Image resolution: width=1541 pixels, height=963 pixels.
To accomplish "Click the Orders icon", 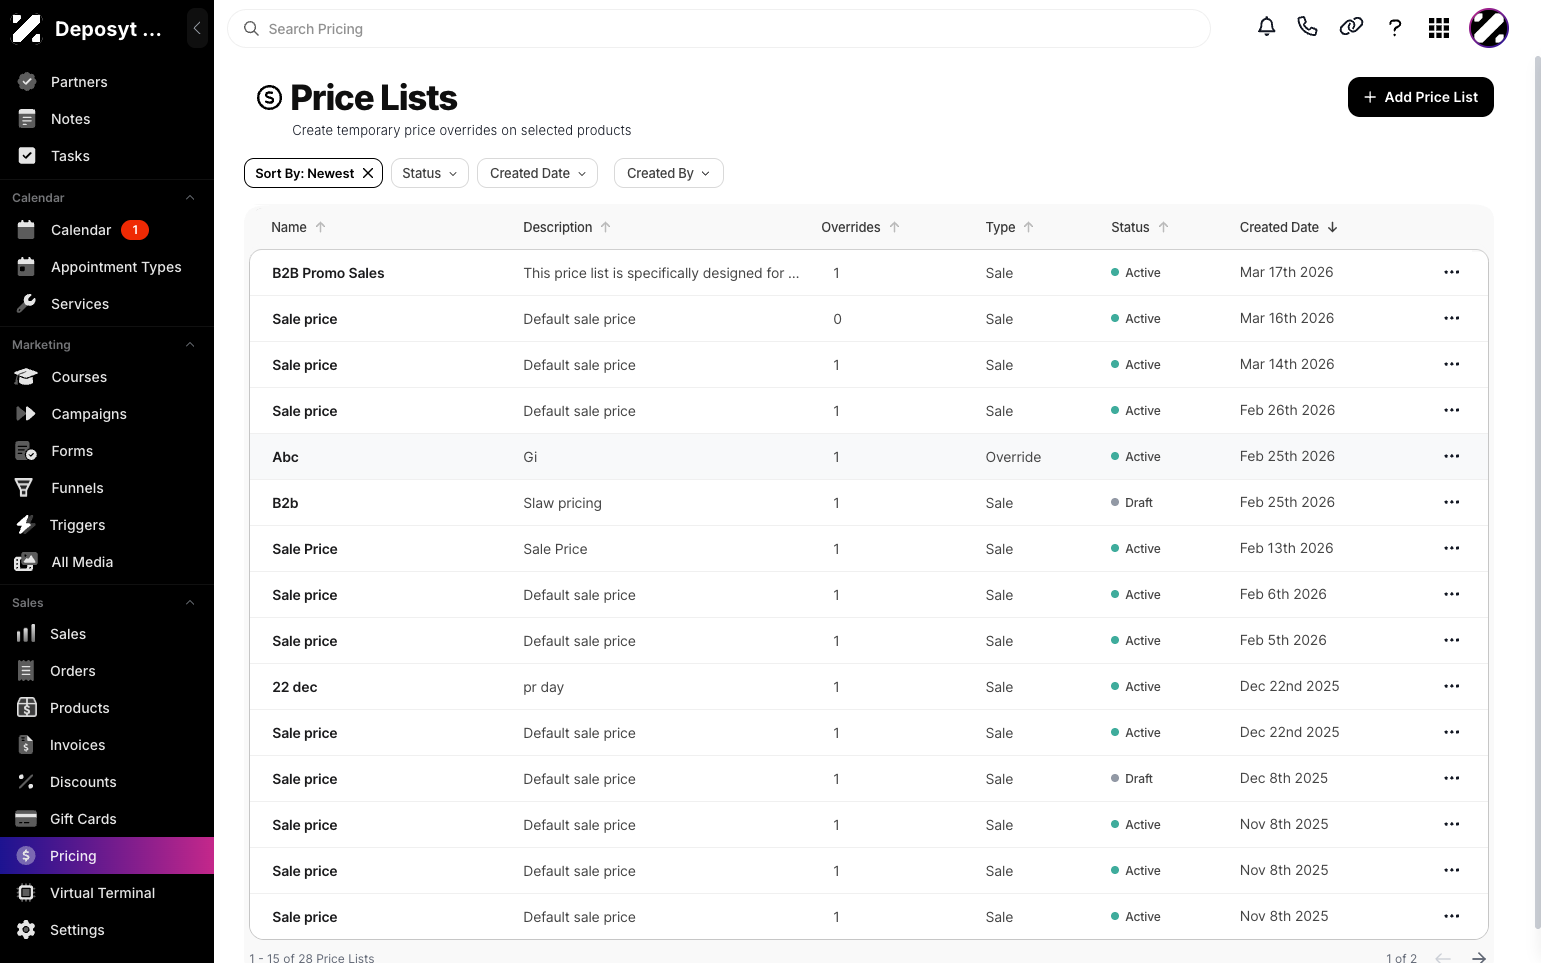I will click(26, 671).
